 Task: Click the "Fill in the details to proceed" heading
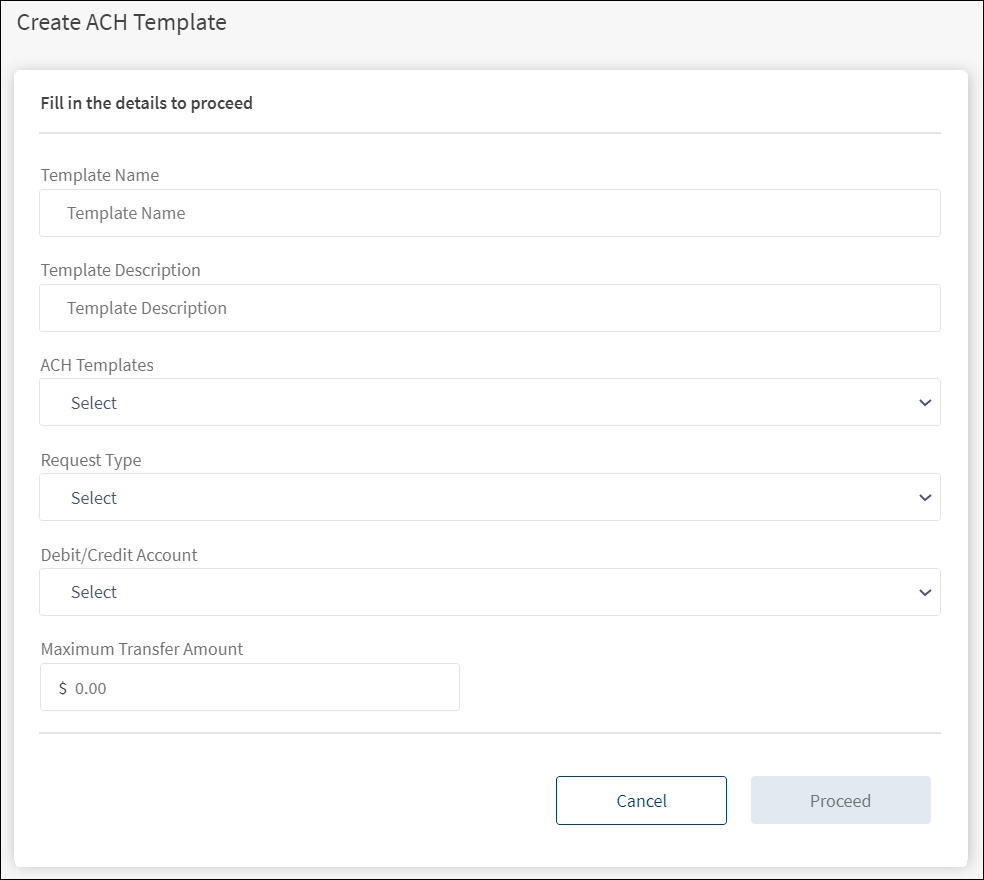[x=146, y=103]
